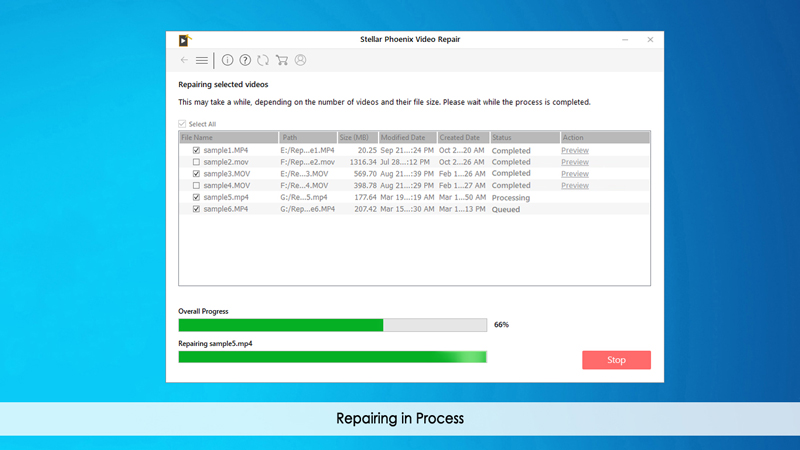Open Preview link for sample4.MOV
Screen dimensions: 800x450
tap(575, 186)
